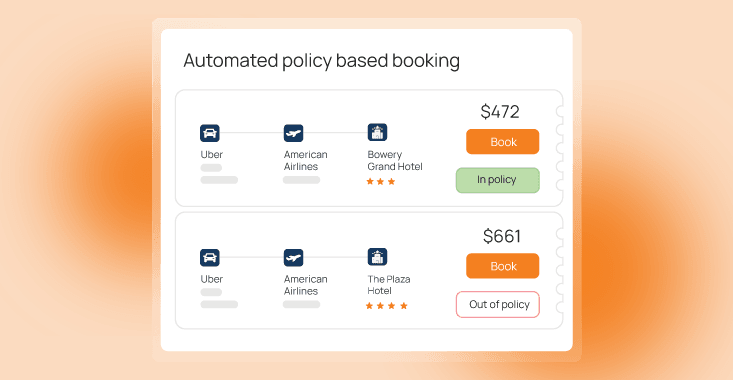Select the Bowery Grand Hotel label
The image size is (733, 380).
tap(395, 160)
